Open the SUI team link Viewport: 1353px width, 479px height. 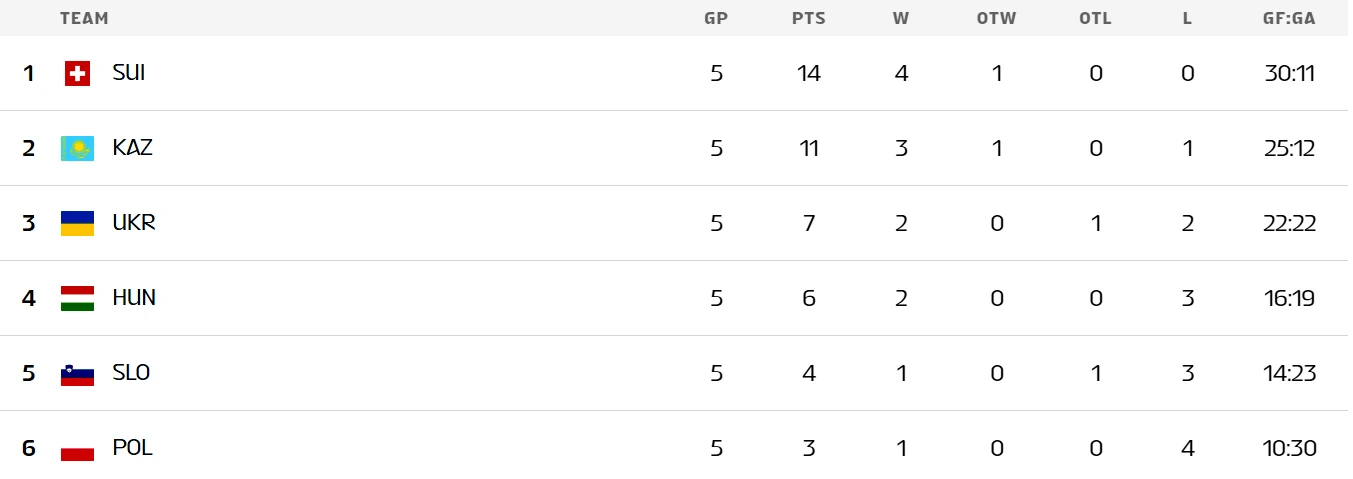pos(129,72)
